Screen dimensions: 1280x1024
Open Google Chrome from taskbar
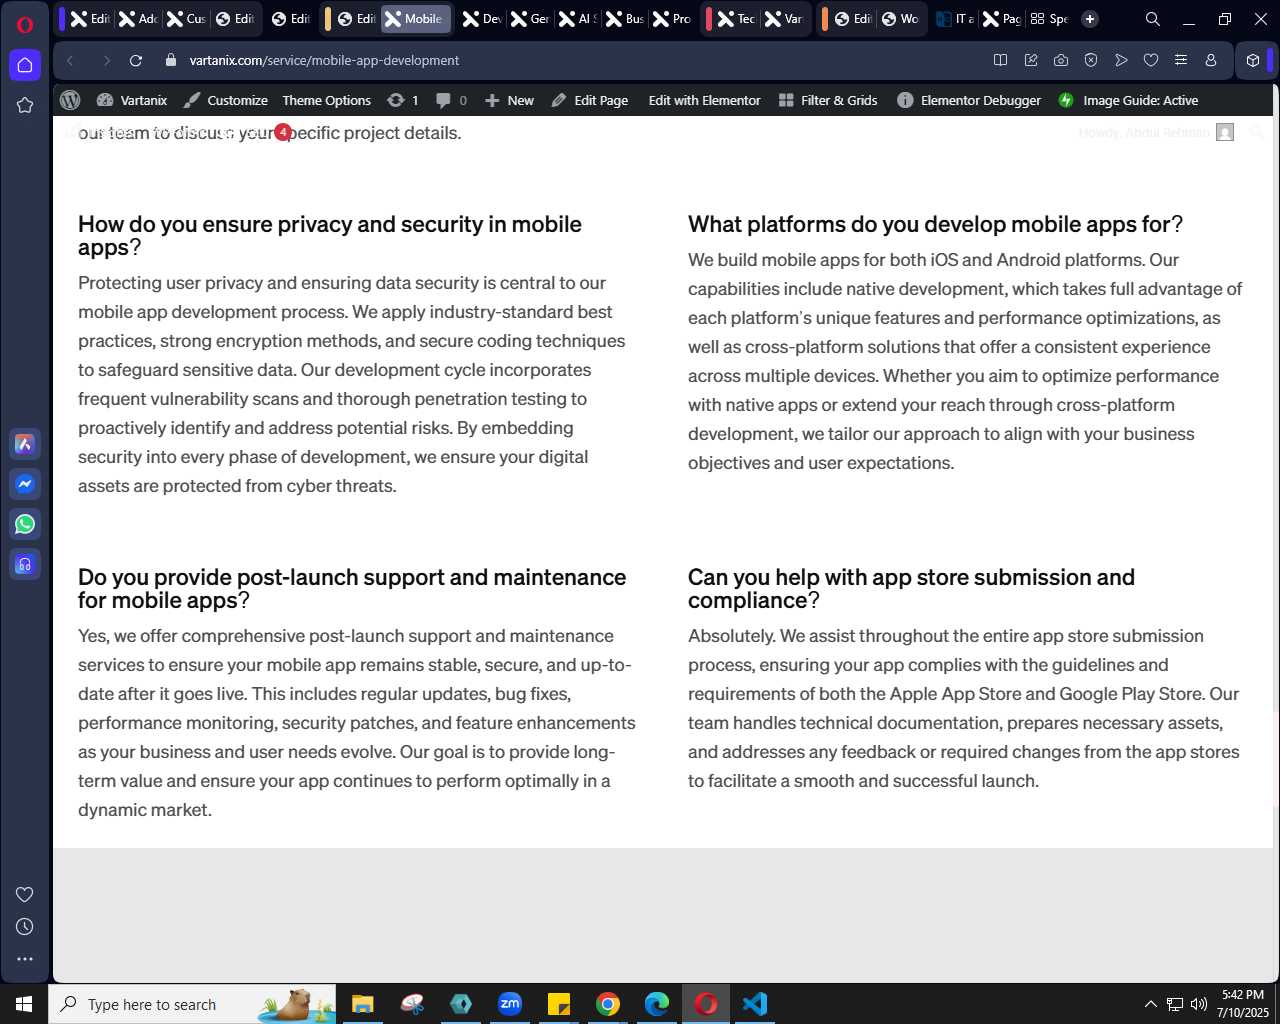pos(608,1004)
